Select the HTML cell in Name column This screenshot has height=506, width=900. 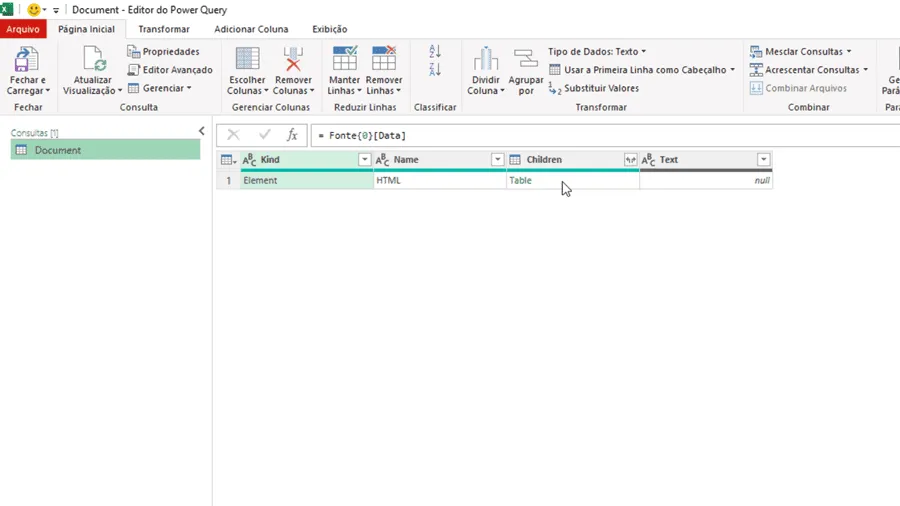(x=440, y=180)
